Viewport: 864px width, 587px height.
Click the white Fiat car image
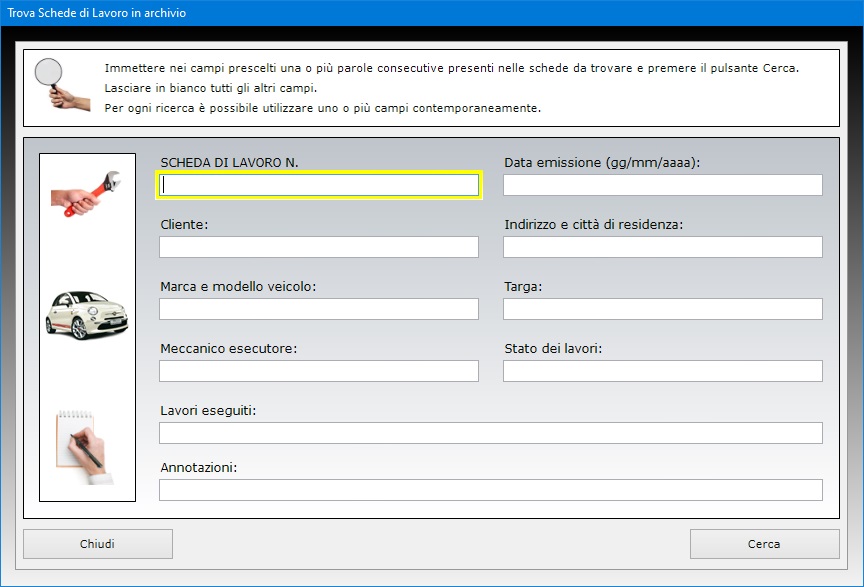[x=87, y=315]
